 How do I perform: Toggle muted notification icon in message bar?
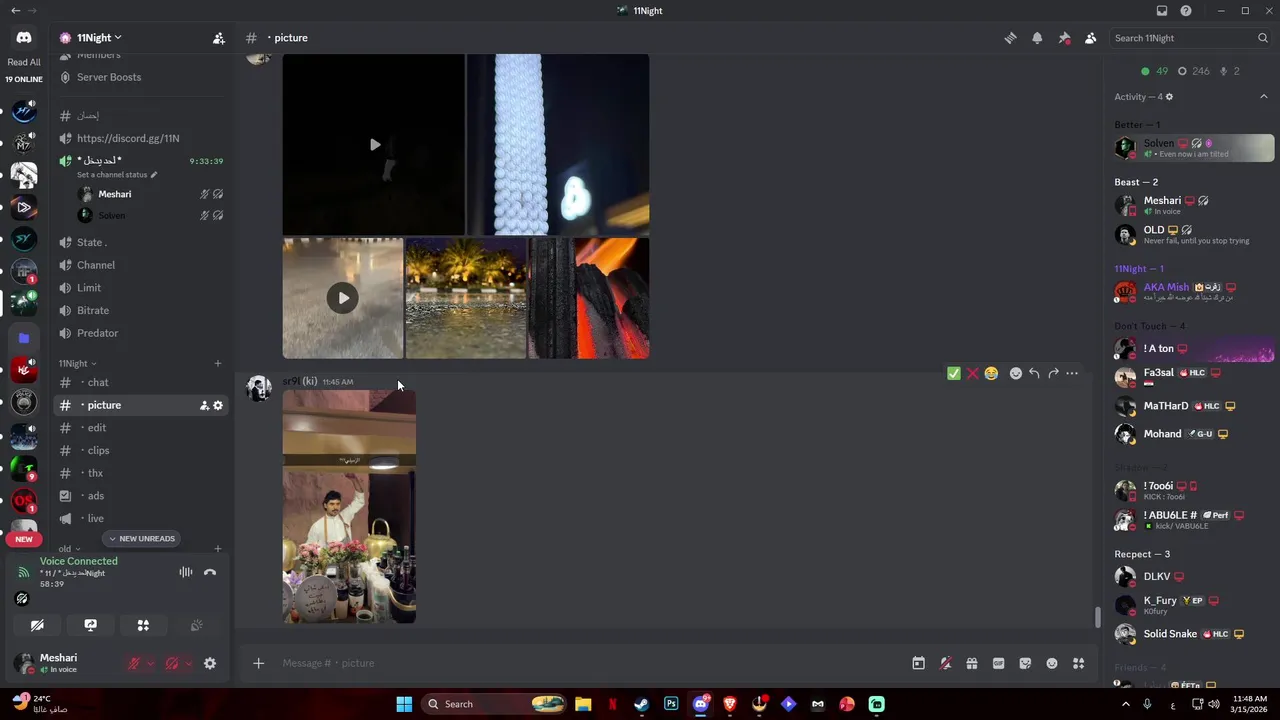(x=945, y=663)
